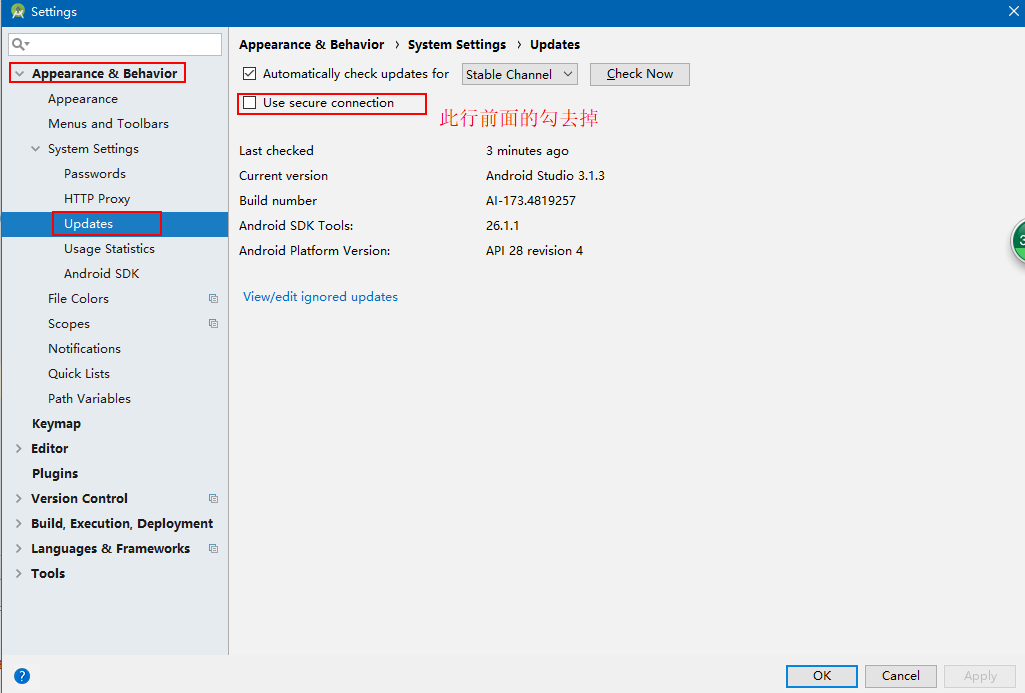This screenshot has width=1025, height=693.
Task: Toggle Automatically check updates for checkbox
Action: click(x=249, y=74)
